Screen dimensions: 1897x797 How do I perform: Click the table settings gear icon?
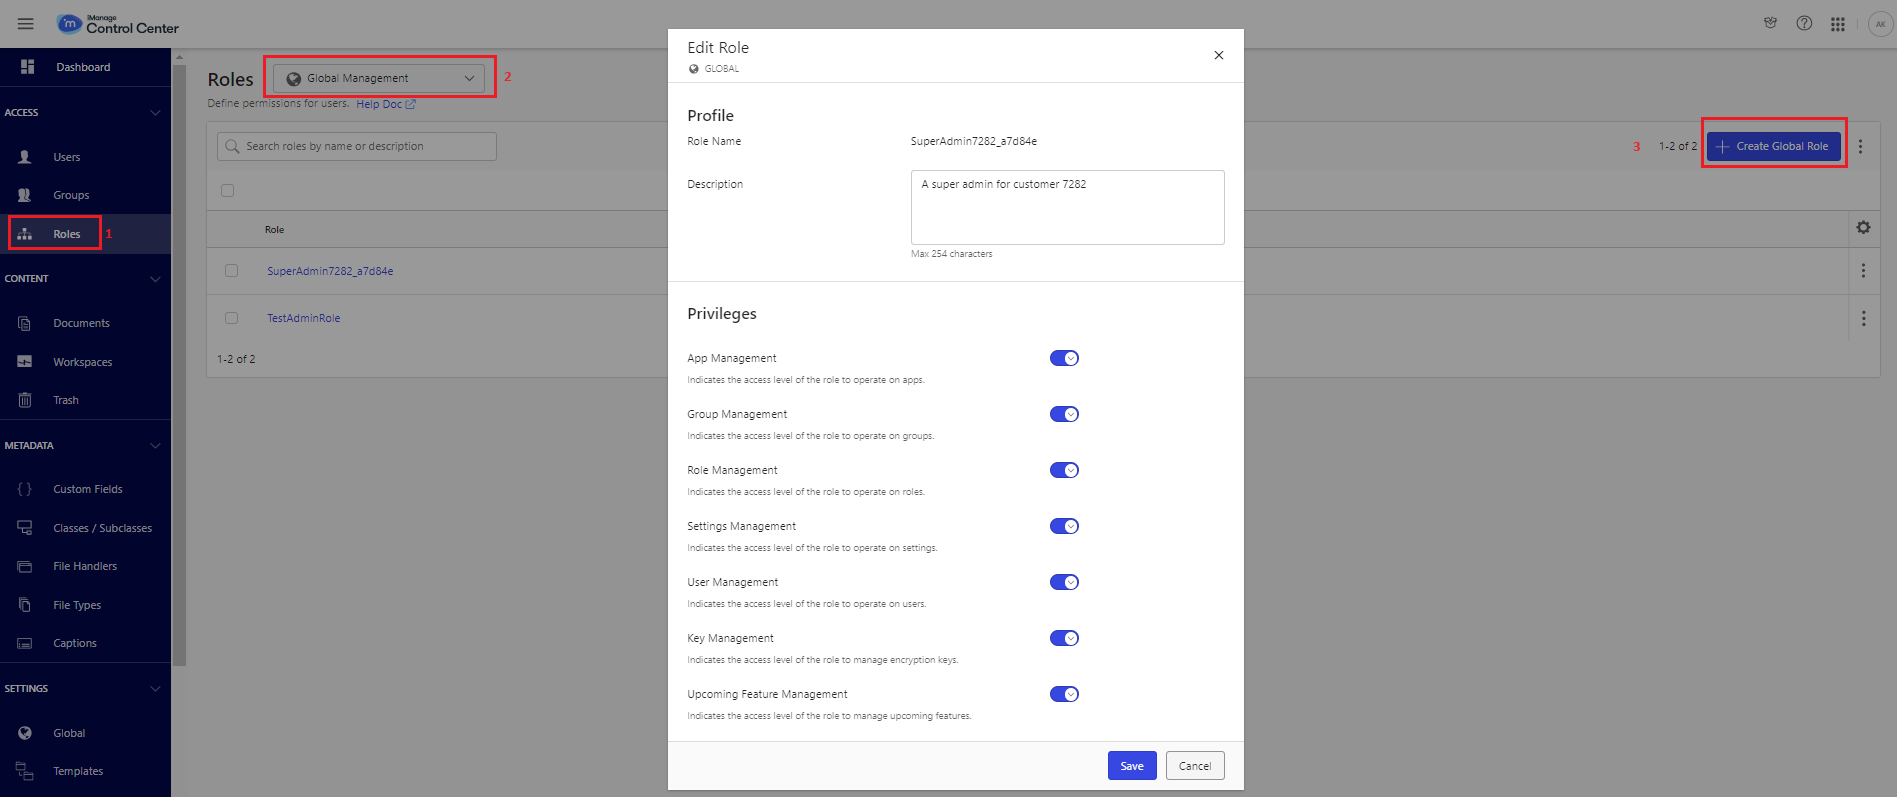pyautogui.click(x=1863, y=228)
